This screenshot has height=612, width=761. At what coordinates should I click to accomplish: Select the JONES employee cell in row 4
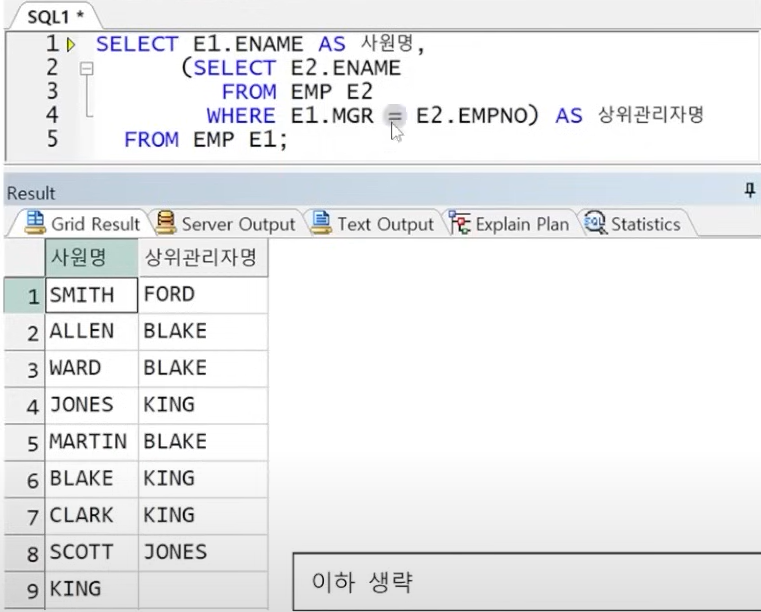click(x=92, y=405)
